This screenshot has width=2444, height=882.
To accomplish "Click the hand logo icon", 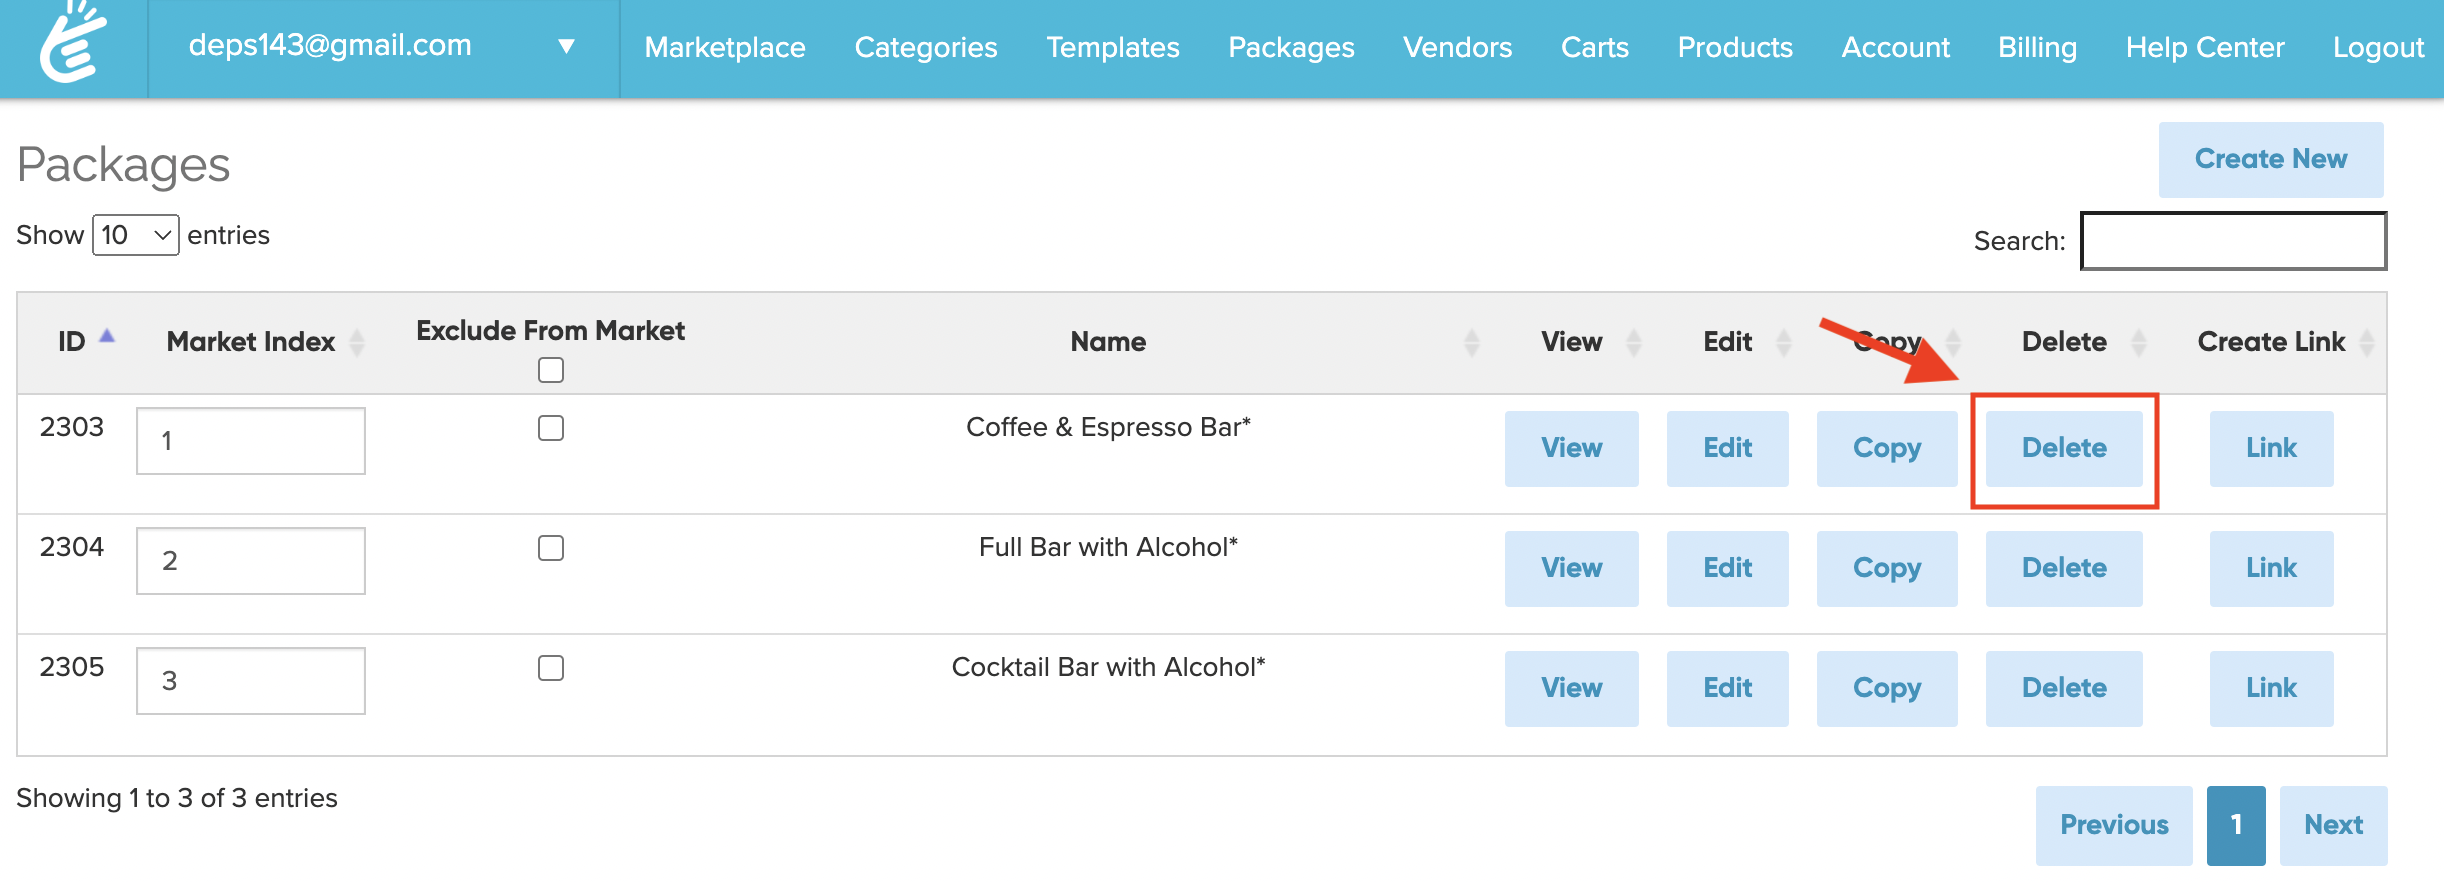I will [73, 43].
